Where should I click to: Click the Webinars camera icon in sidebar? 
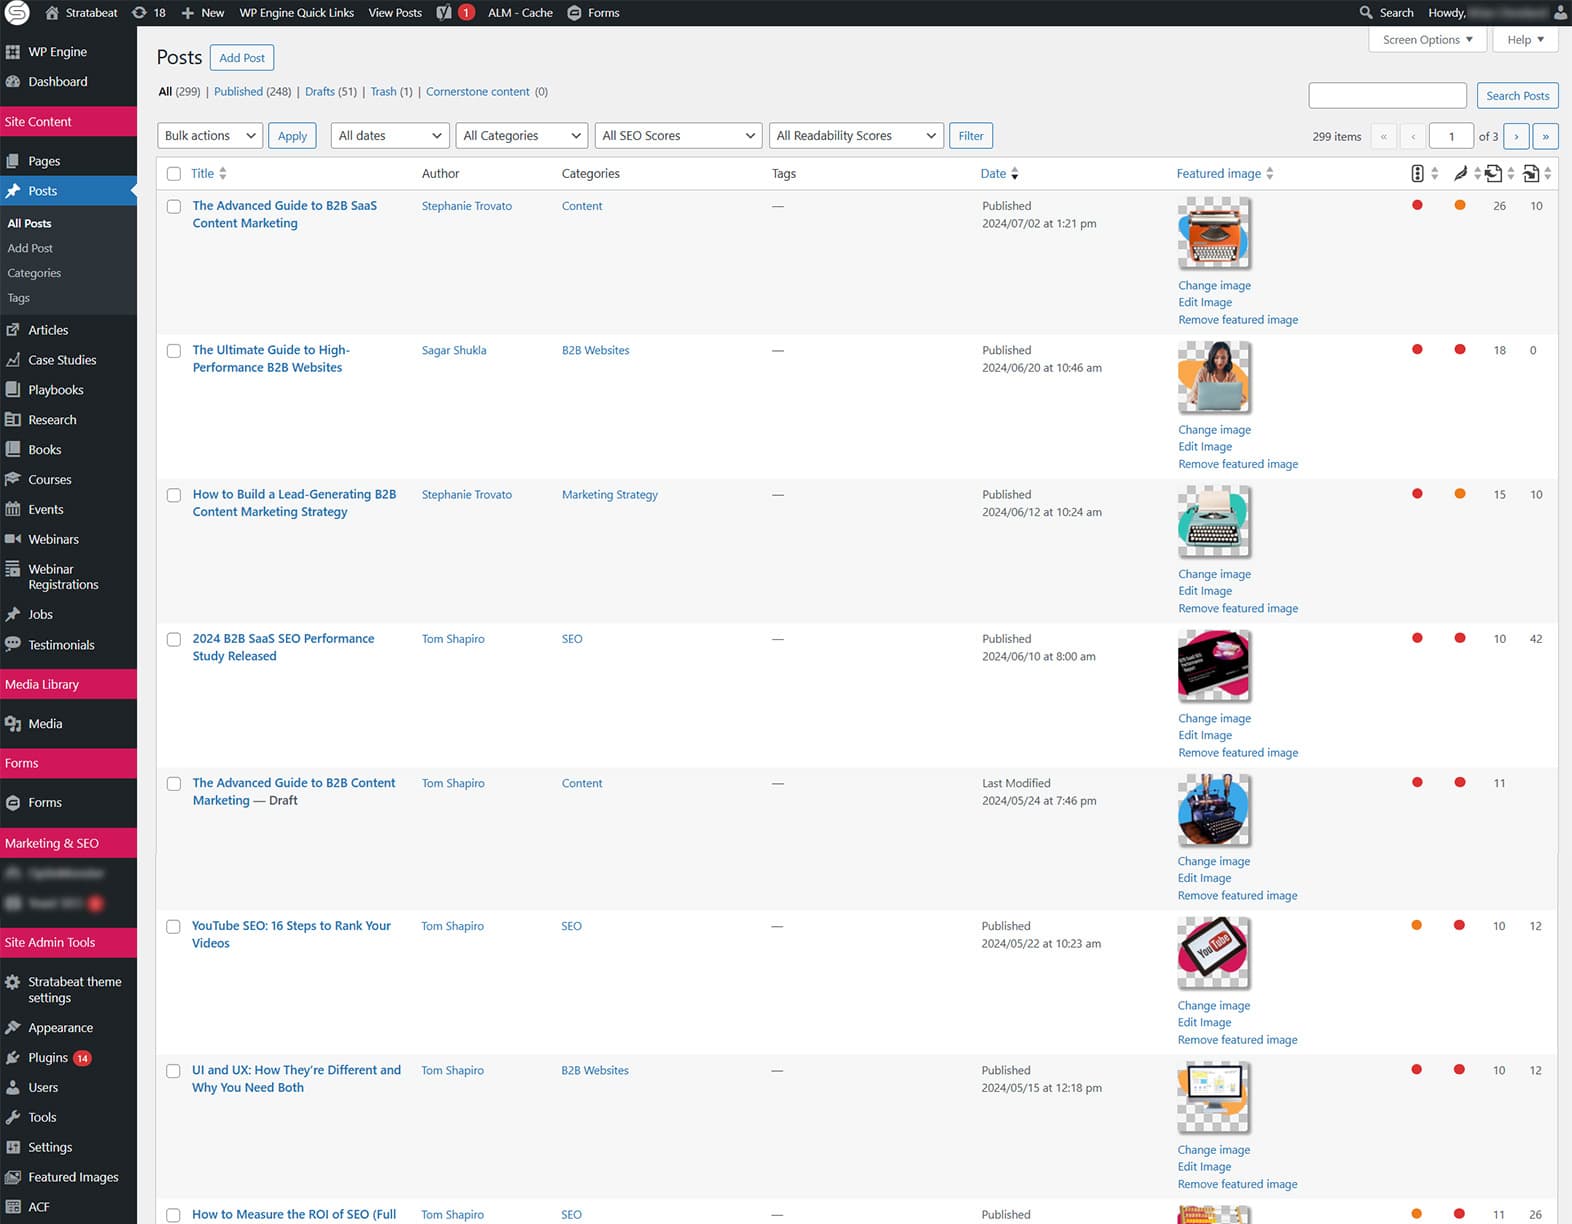(13, 540)
